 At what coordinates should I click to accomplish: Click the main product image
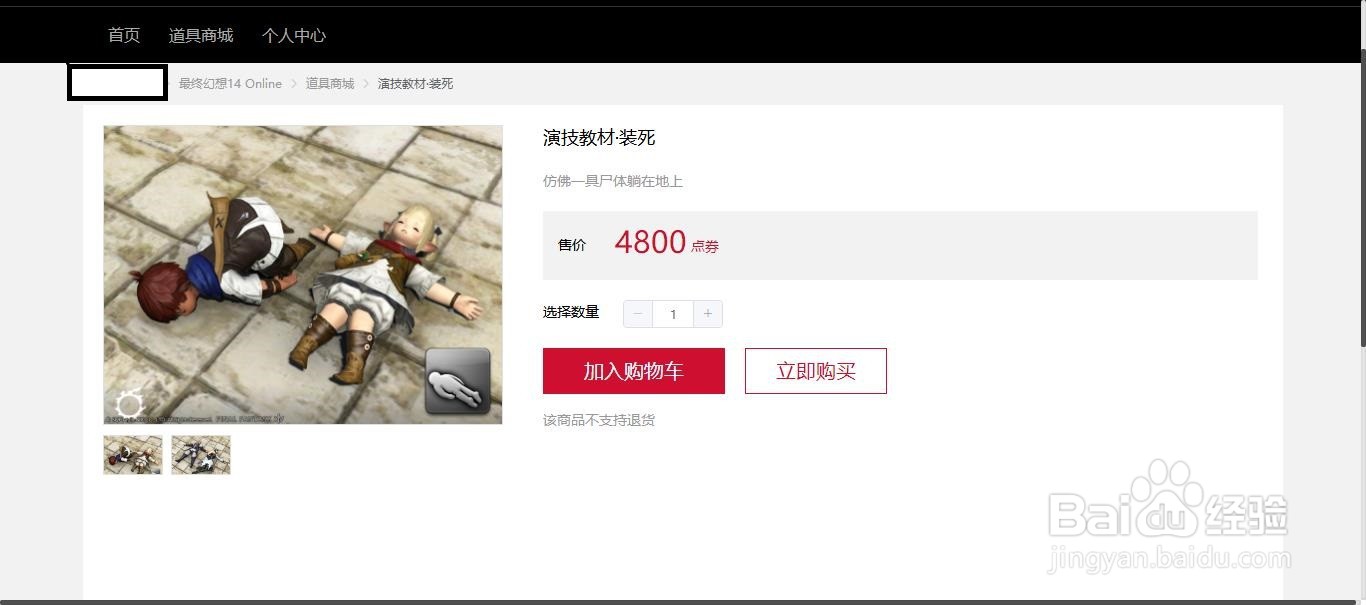tap(303, 275)
